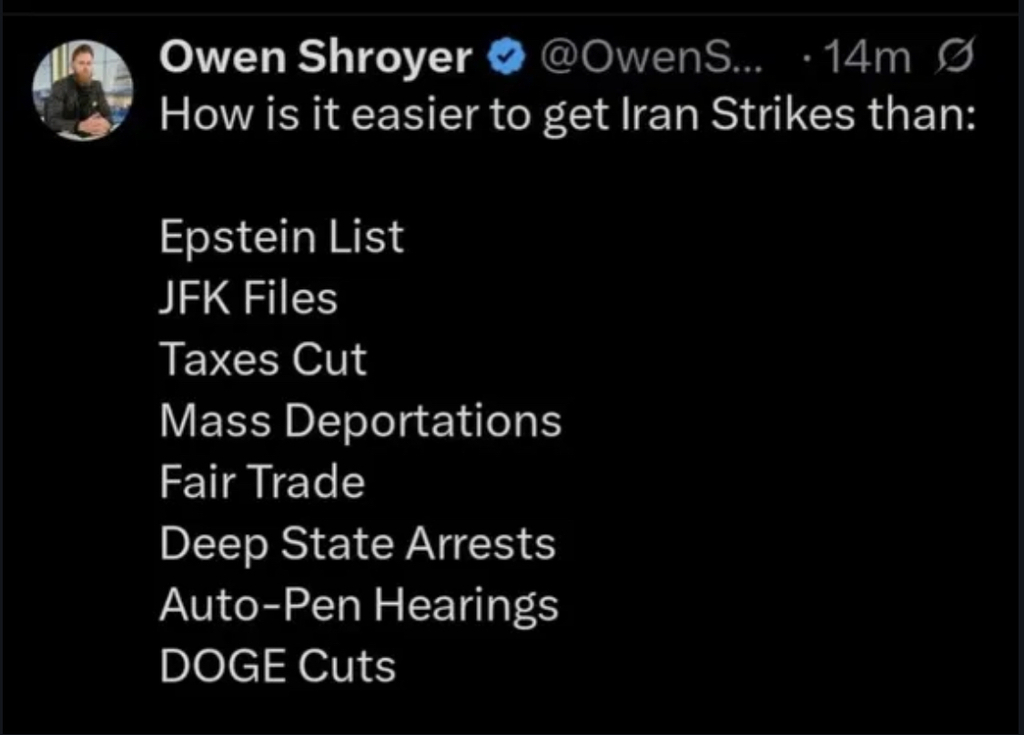Screen dimensions: 1024x735
Task: Click the "Taxes Cut" line
Action: (x=263, y=360)
